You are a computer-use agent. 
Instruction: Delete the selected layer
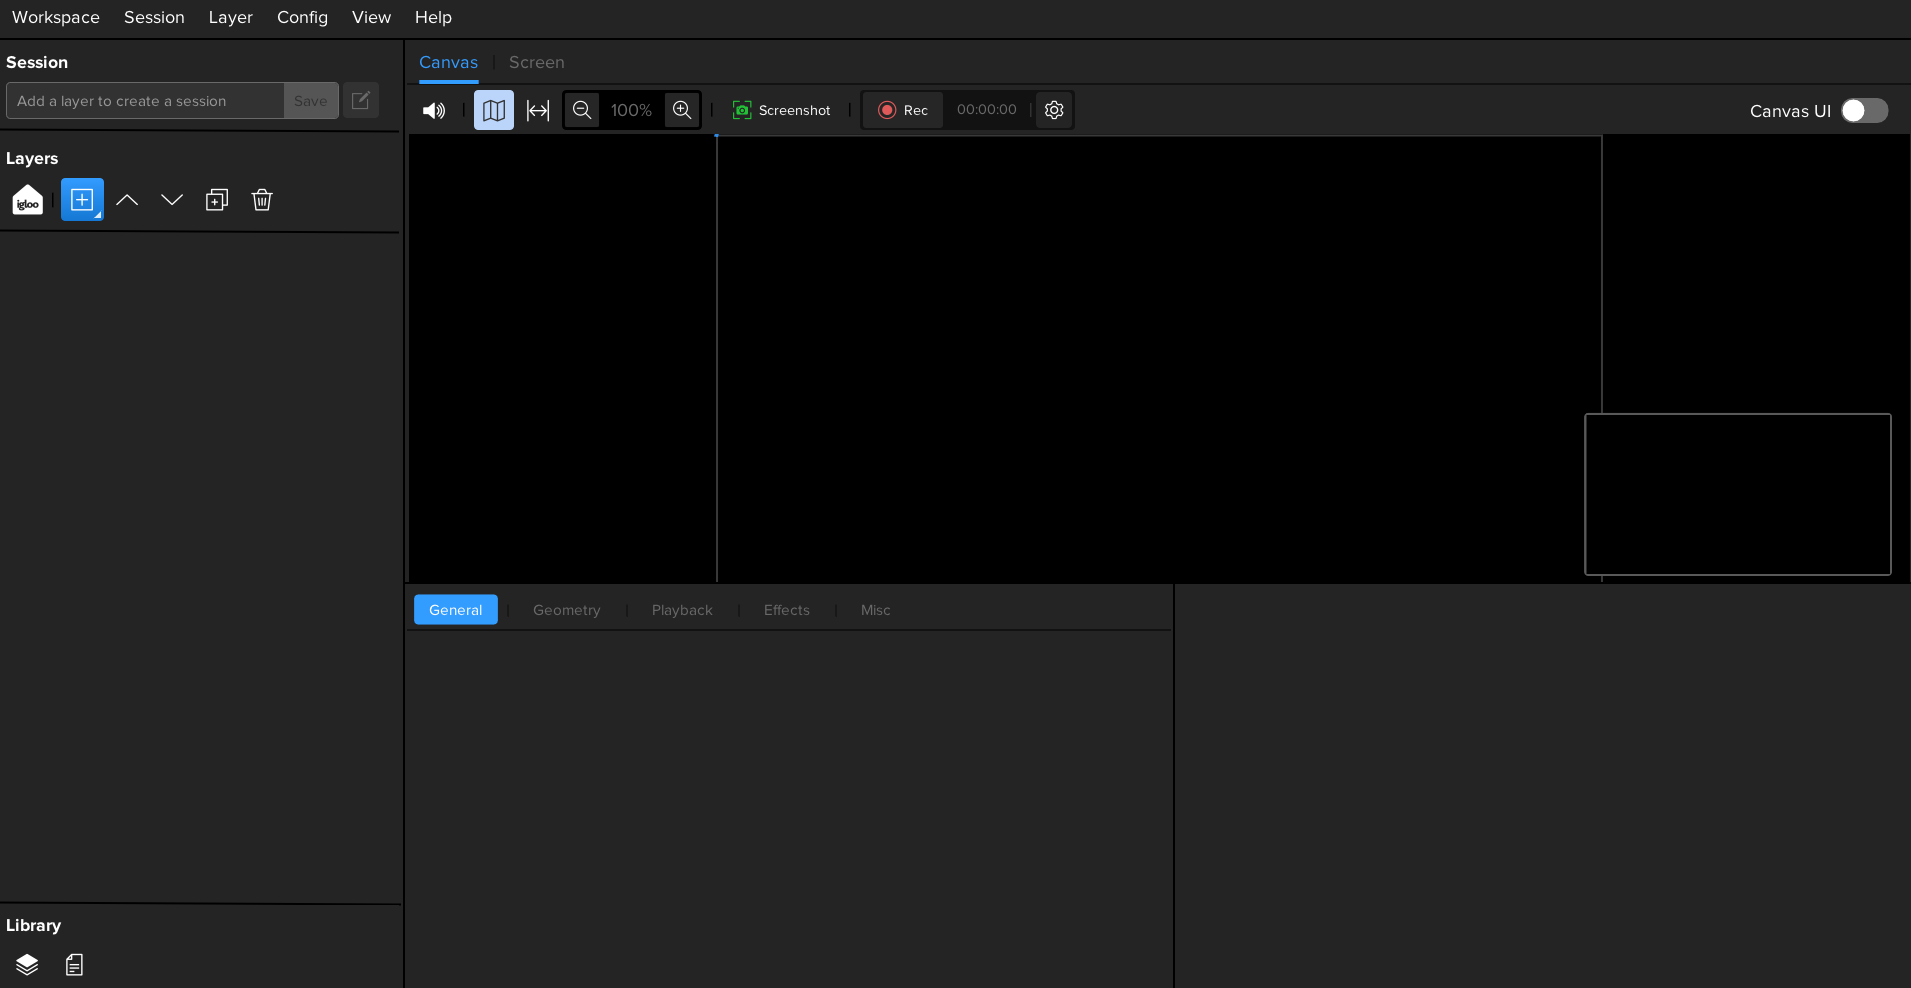262,200
